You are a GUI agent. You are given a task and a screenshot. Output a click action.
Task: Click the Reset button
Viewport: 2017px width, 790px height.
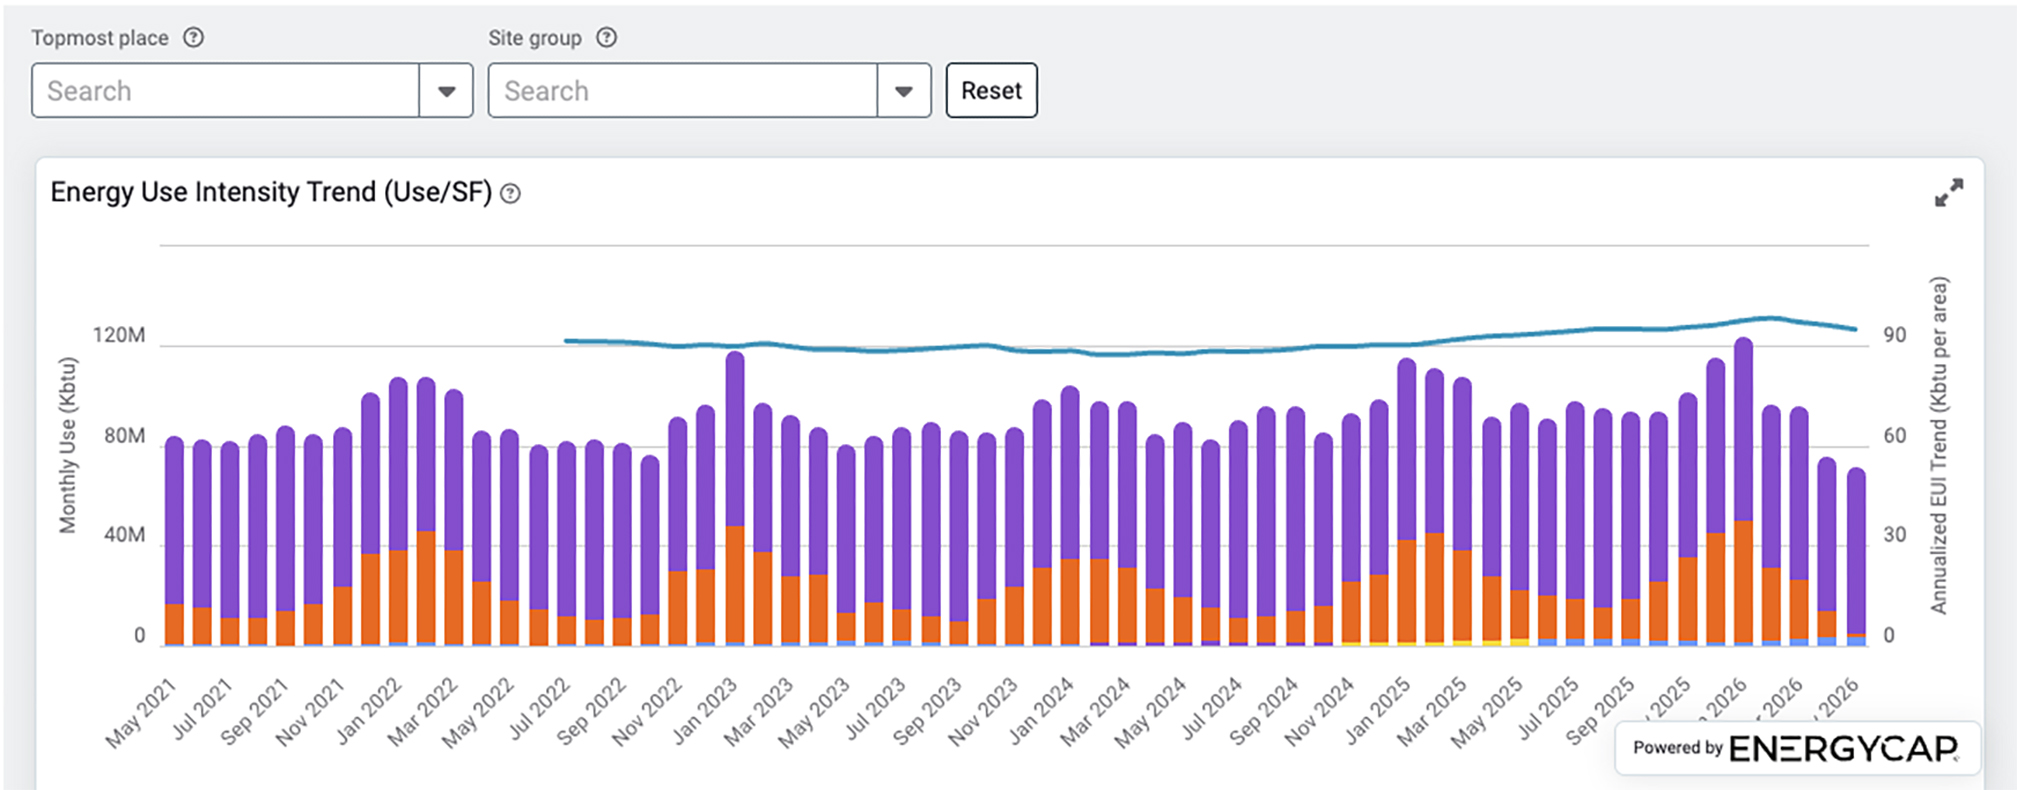pos(992,91)
